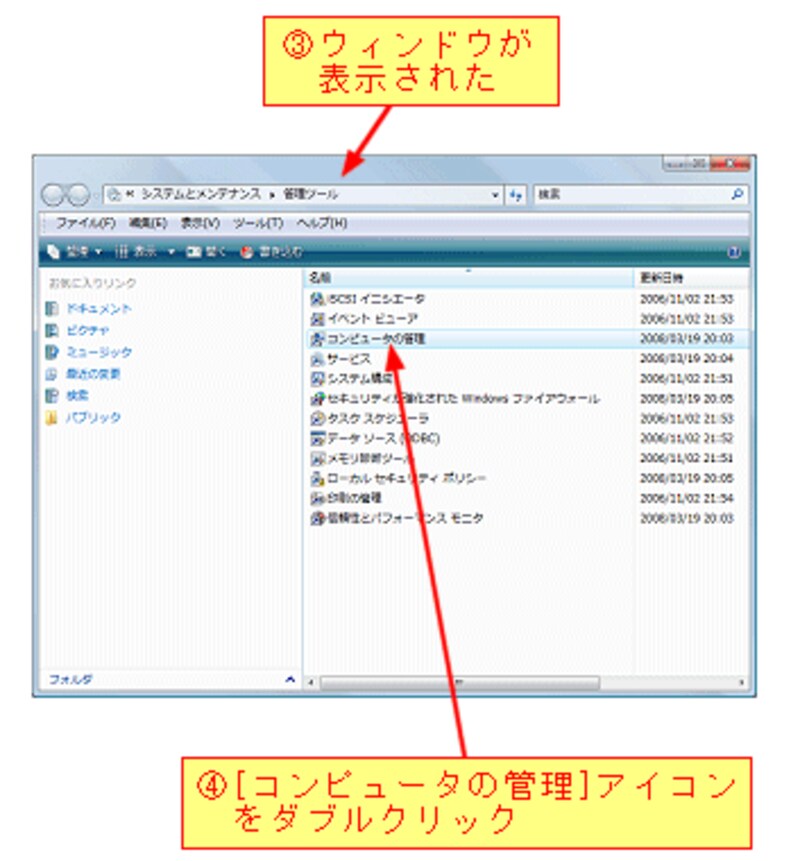The height and width of the screenshot is (861, 800).
Task: Click the ミュージック link text
Action: [x=99, y=352]
